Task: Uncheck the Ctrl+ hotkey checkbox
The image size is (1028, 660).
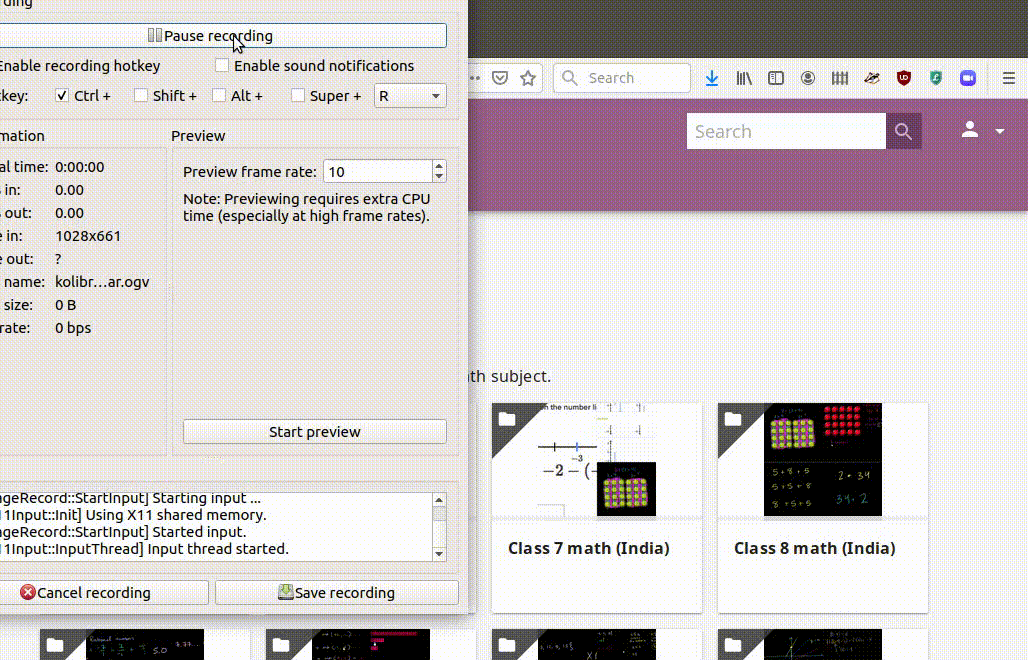Action: click(x=62, y=96)
